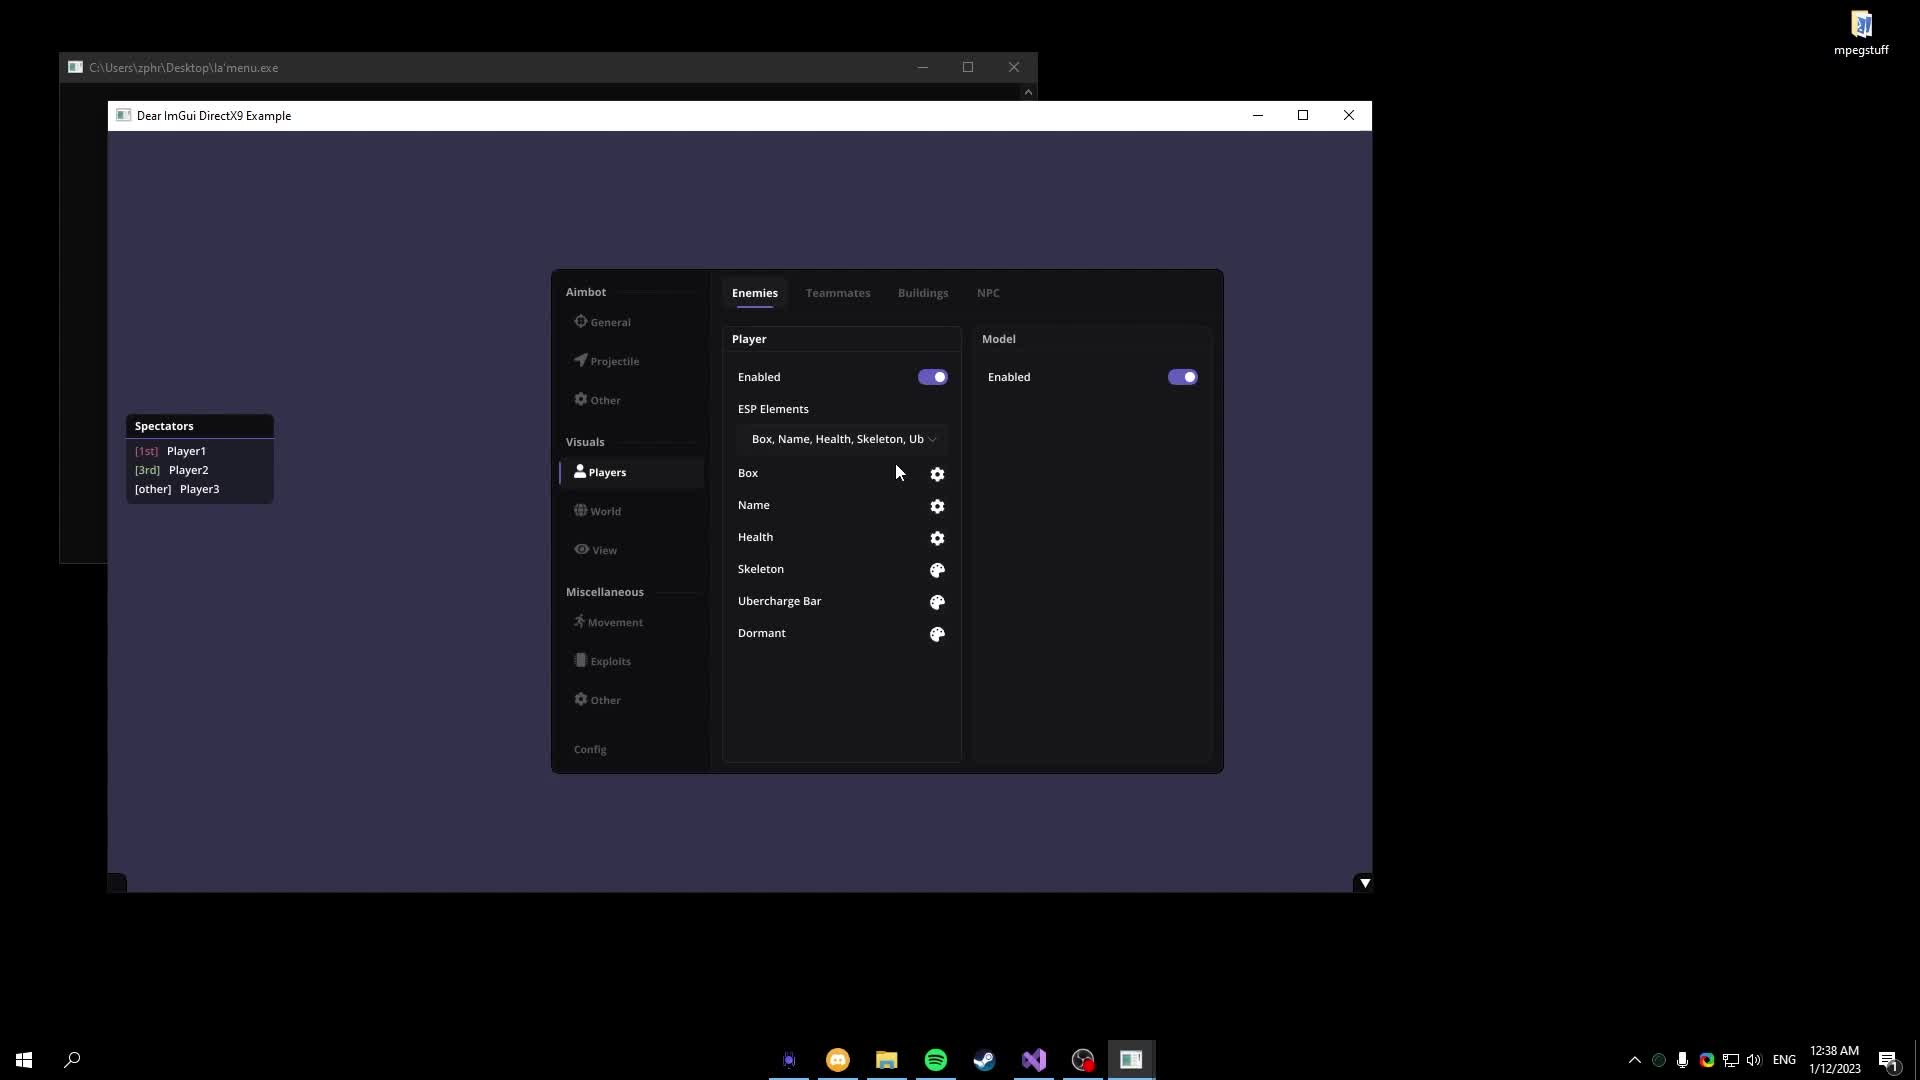Click scroll-down arrow at window corner
The height and width of the screenshot is (1080, 1920).
pos(1364,883)
